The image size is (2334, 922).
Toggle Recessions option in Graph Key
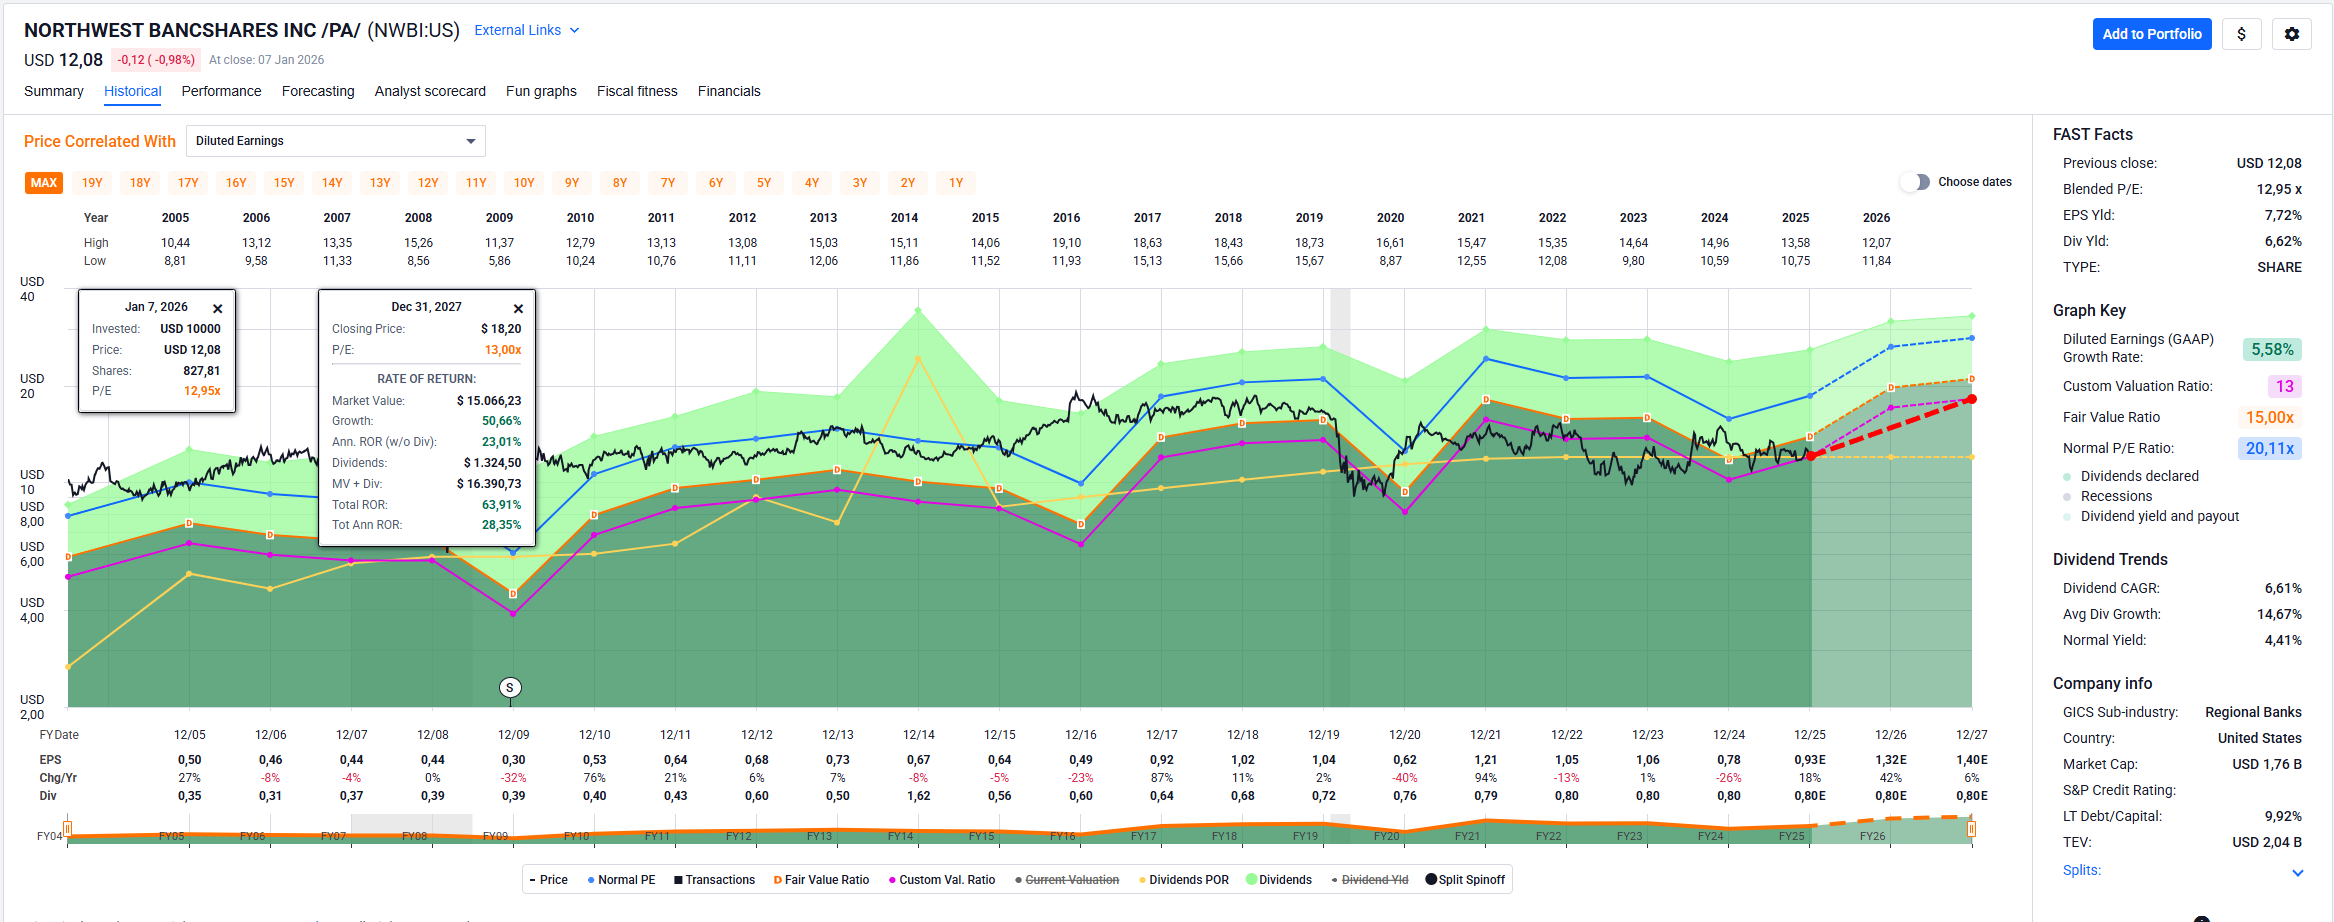[2115, 496]
